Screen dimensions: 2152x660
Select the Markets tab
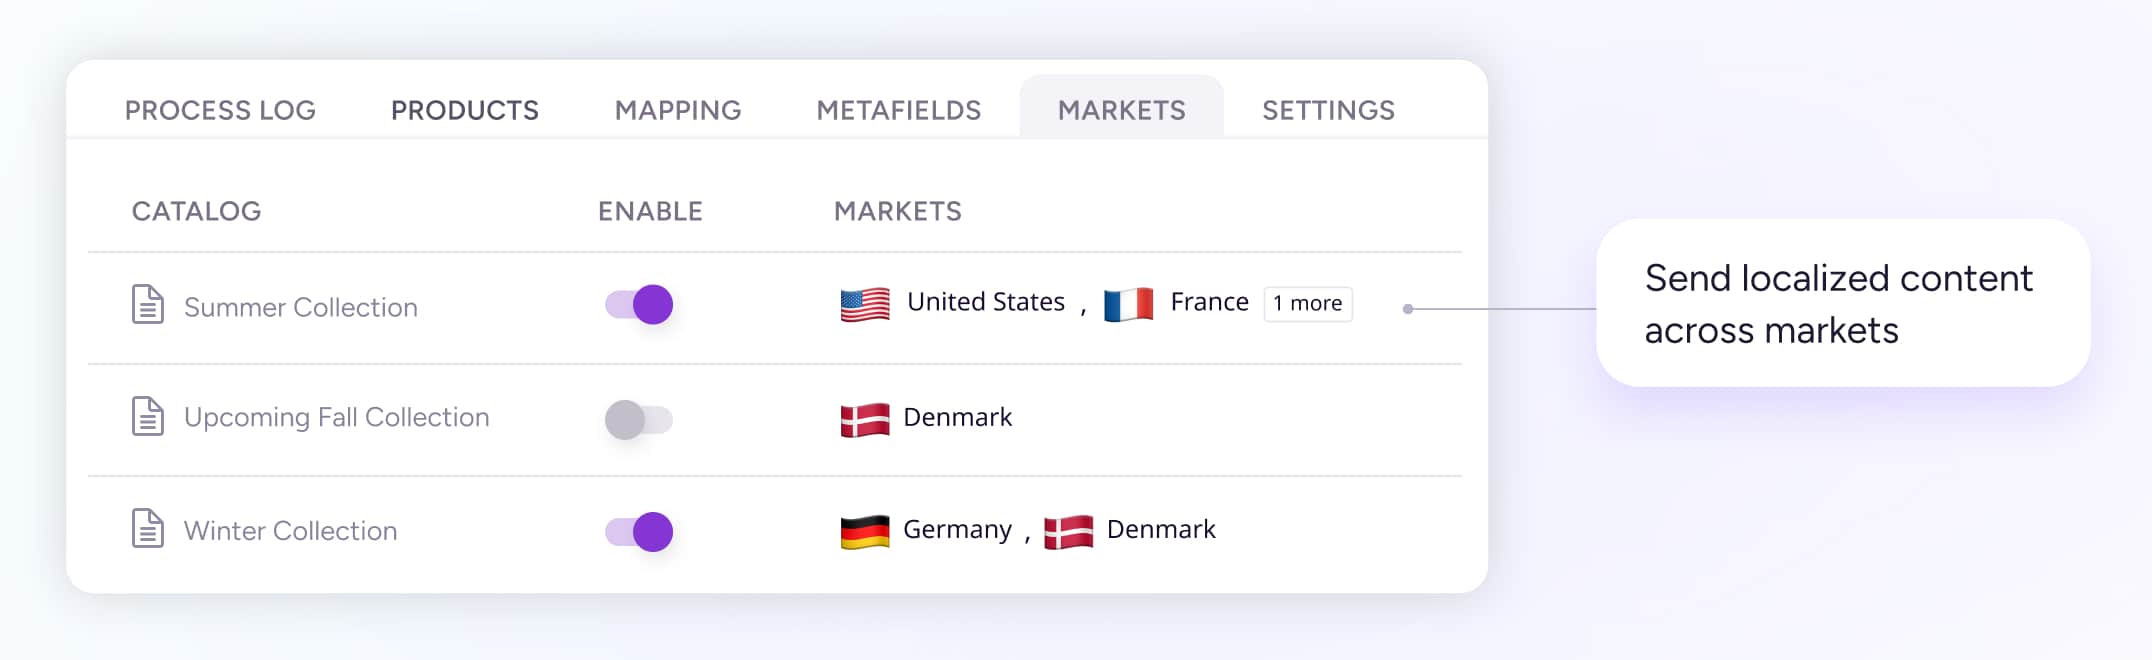tap(1122, 110)
